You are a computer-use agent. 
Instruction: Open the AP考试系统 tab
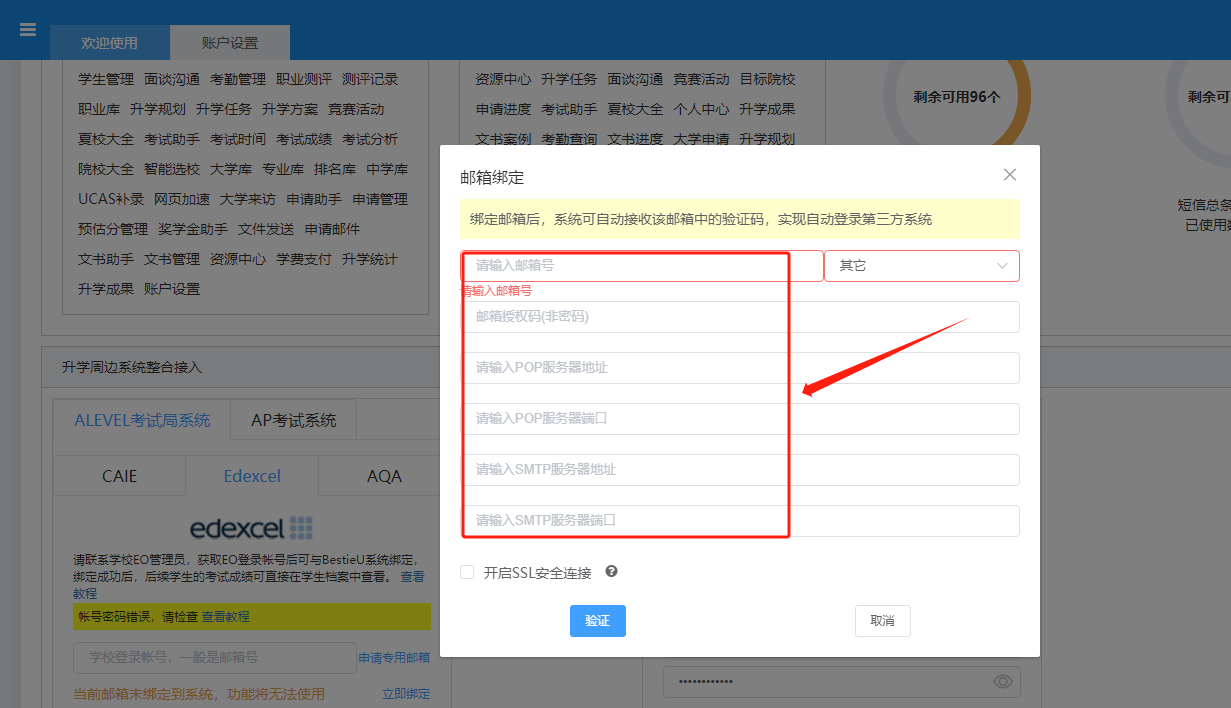click(294, 421)
